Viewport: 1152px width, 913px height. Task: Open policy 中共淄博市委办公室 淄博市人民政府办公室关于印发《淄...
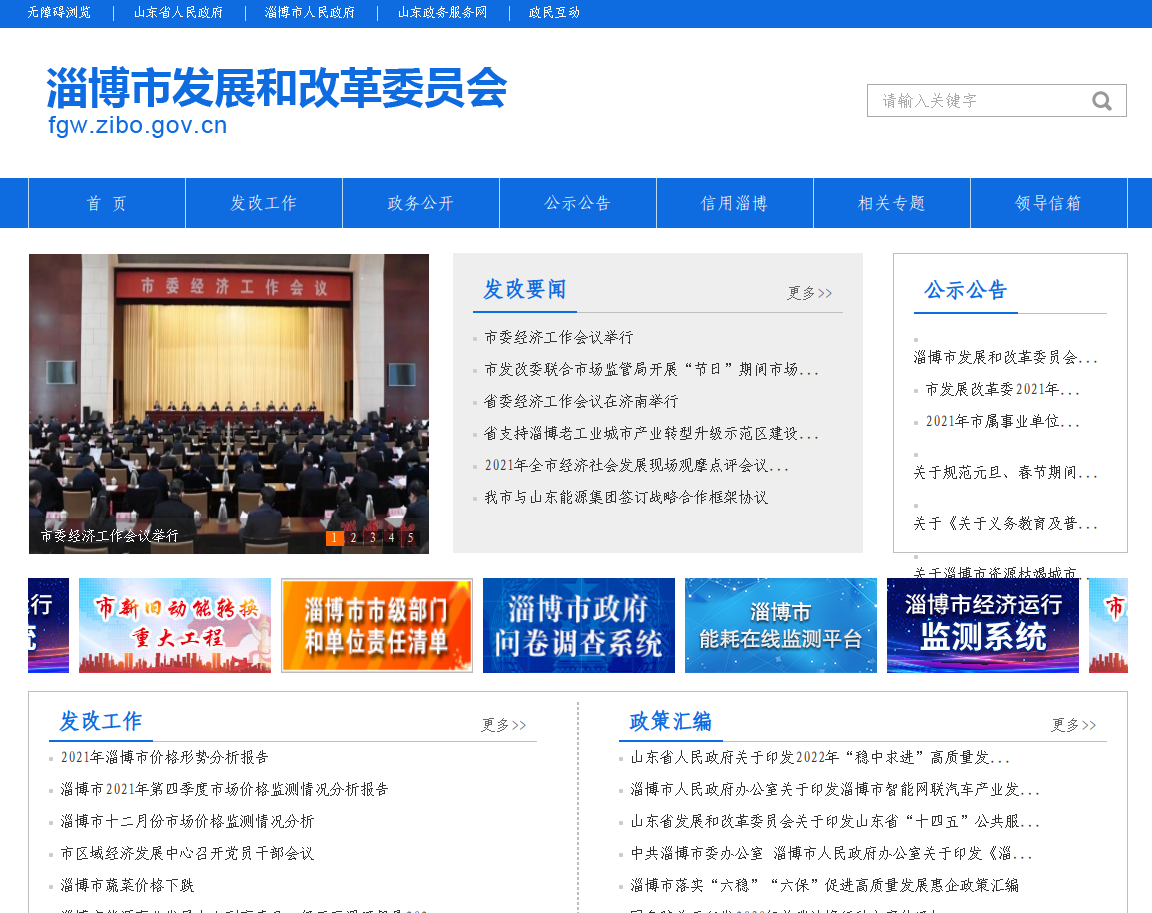point(831,854)
